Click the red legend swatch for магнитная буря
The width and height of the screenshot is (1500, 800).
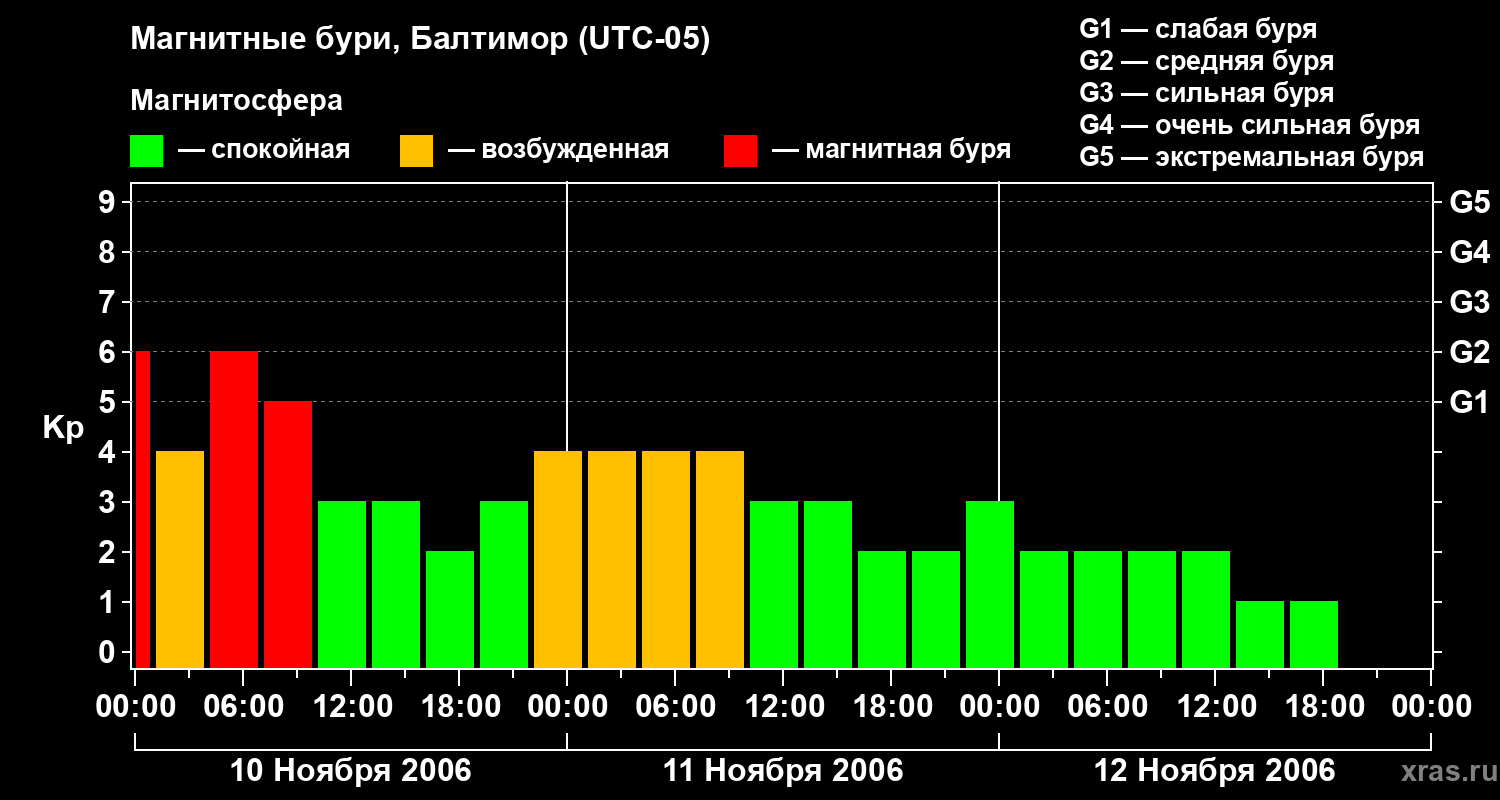pyautogui.click(x=741, y=151)
